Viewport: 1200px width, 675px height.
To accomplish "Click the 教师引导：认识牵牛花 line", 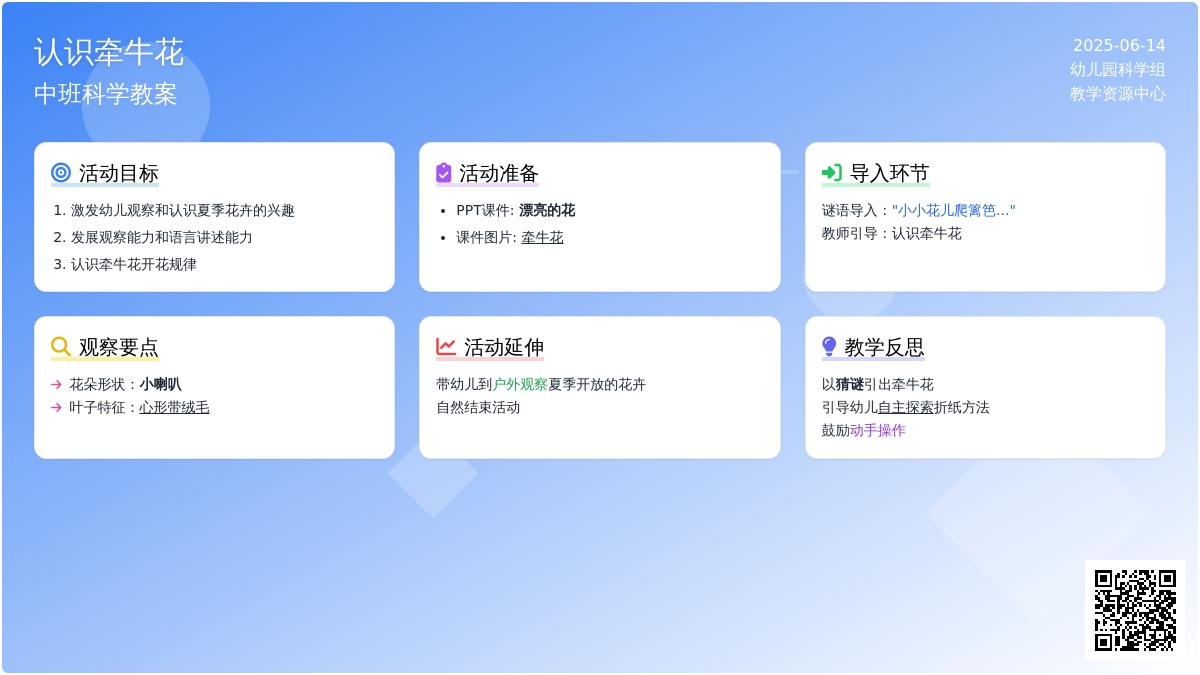I will tap(892, 234).
